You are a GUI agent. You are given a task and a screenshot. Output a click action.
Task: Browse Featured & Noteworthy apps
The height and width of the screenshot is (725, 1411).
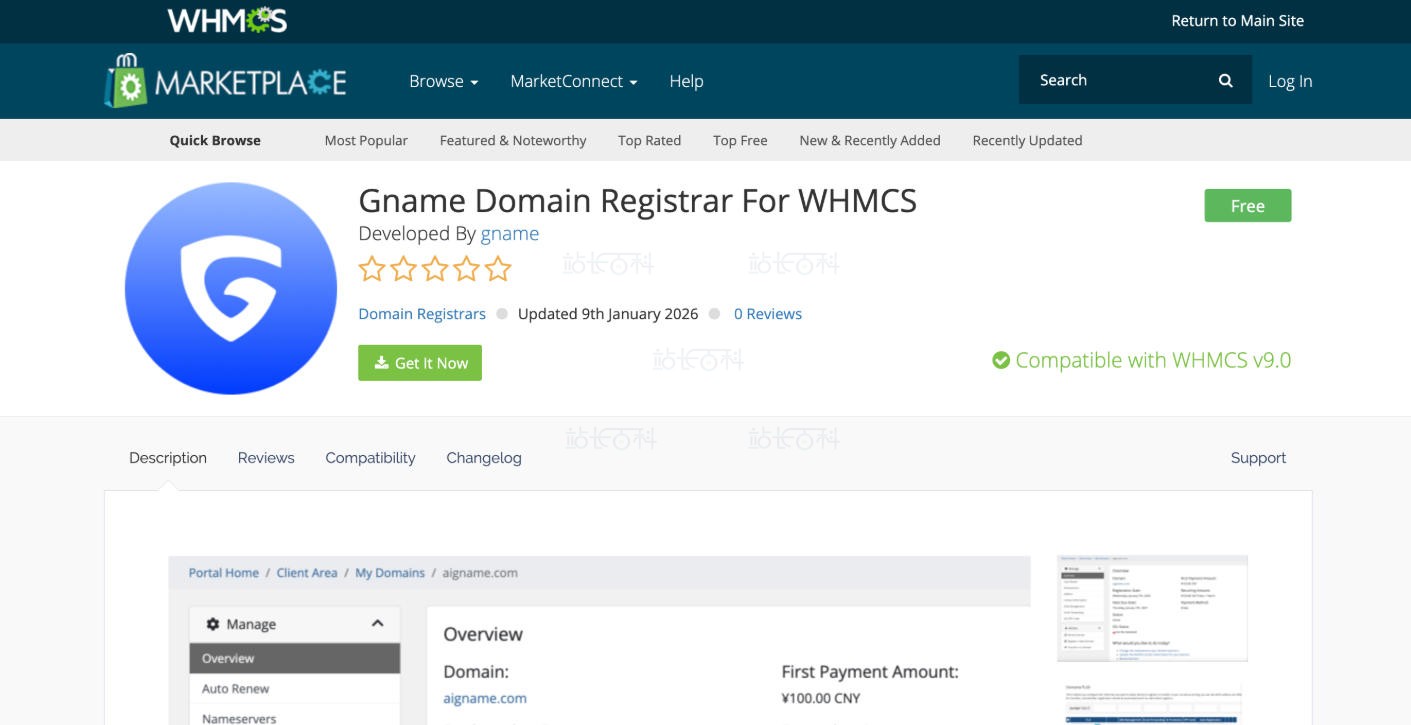(x=513, y=140)
